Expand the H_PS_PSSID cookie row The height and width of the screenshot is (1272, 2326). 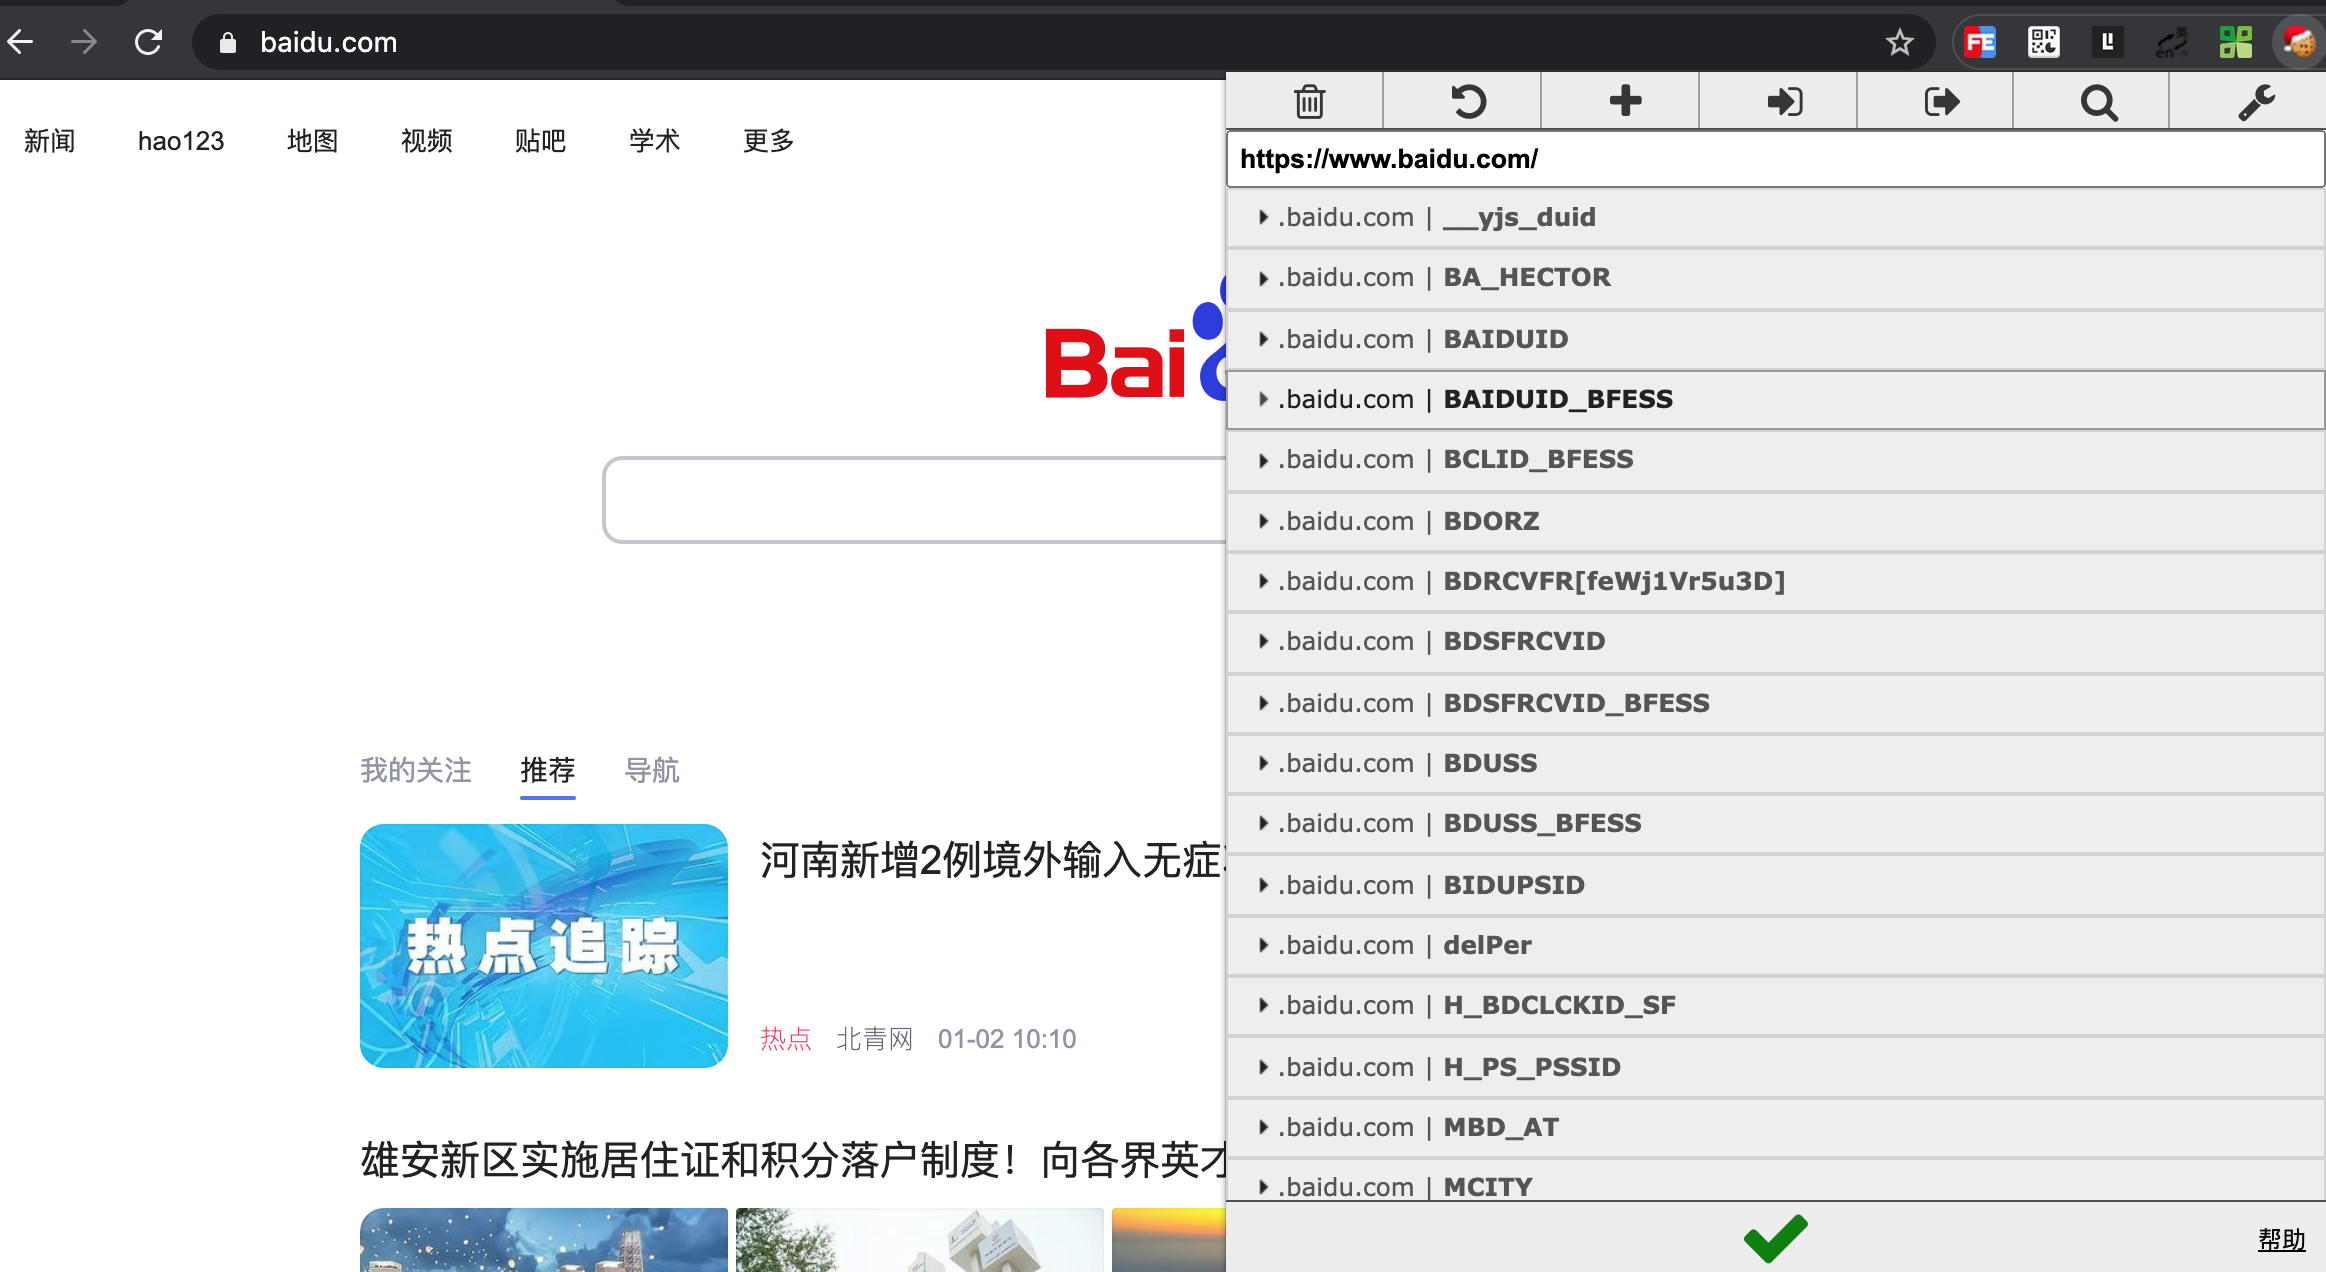(x=1775, y=1067)
